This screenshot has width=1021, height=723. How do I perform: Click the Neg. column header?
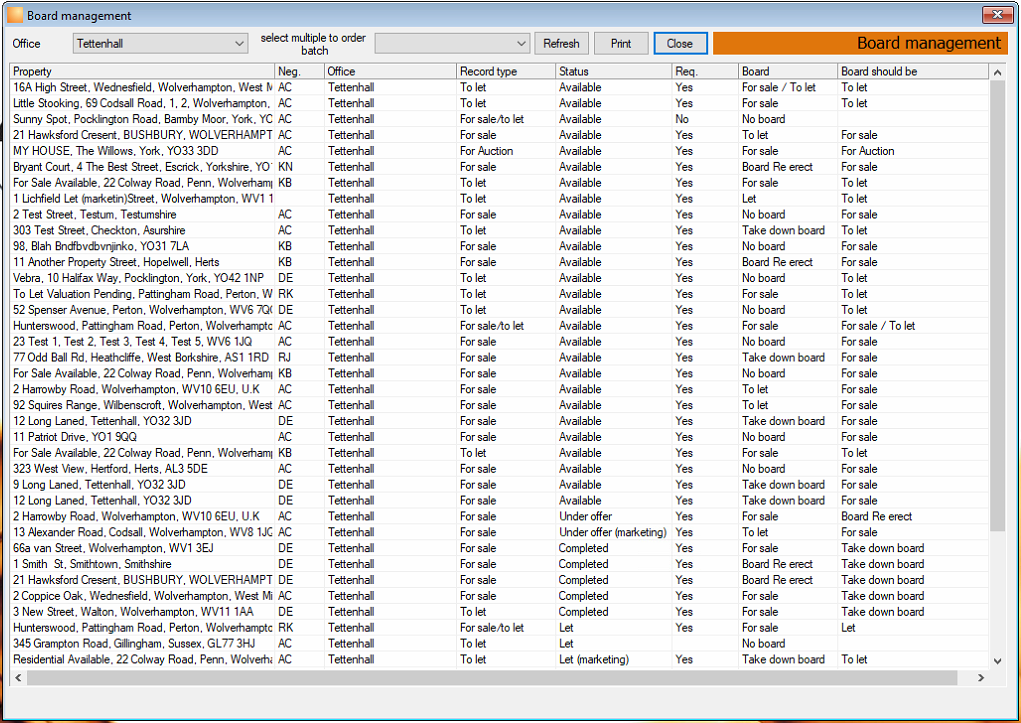point(300,71)
